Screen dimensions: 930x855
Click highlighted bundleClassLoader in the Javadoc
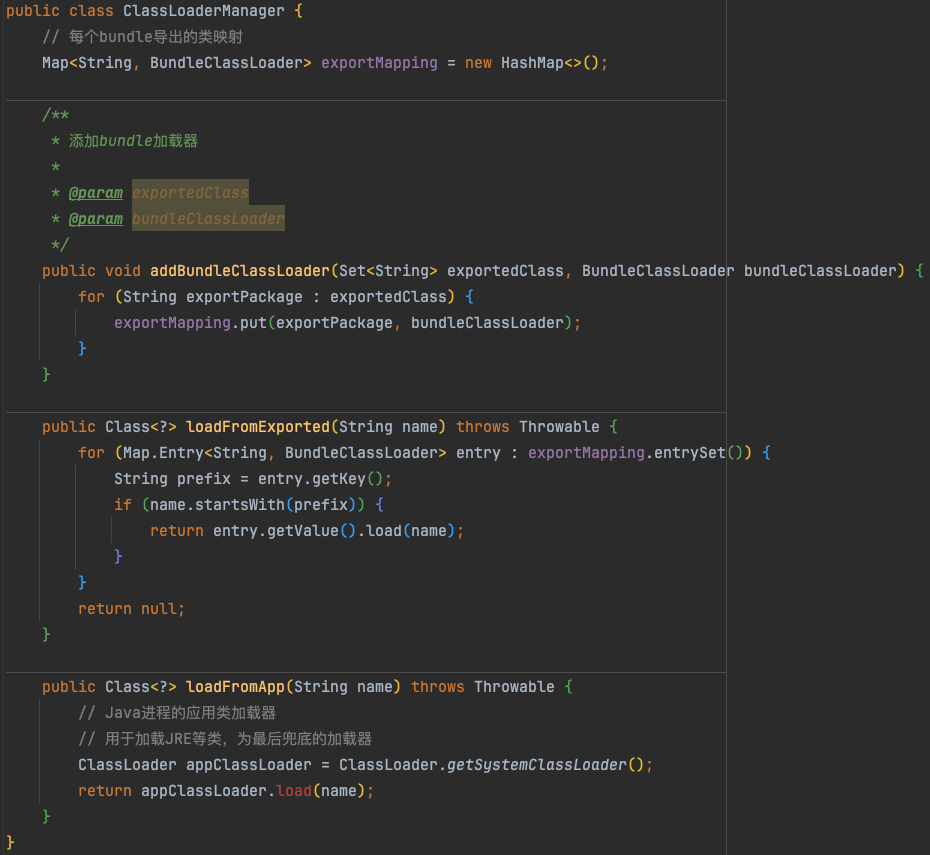tap(208, 219)
